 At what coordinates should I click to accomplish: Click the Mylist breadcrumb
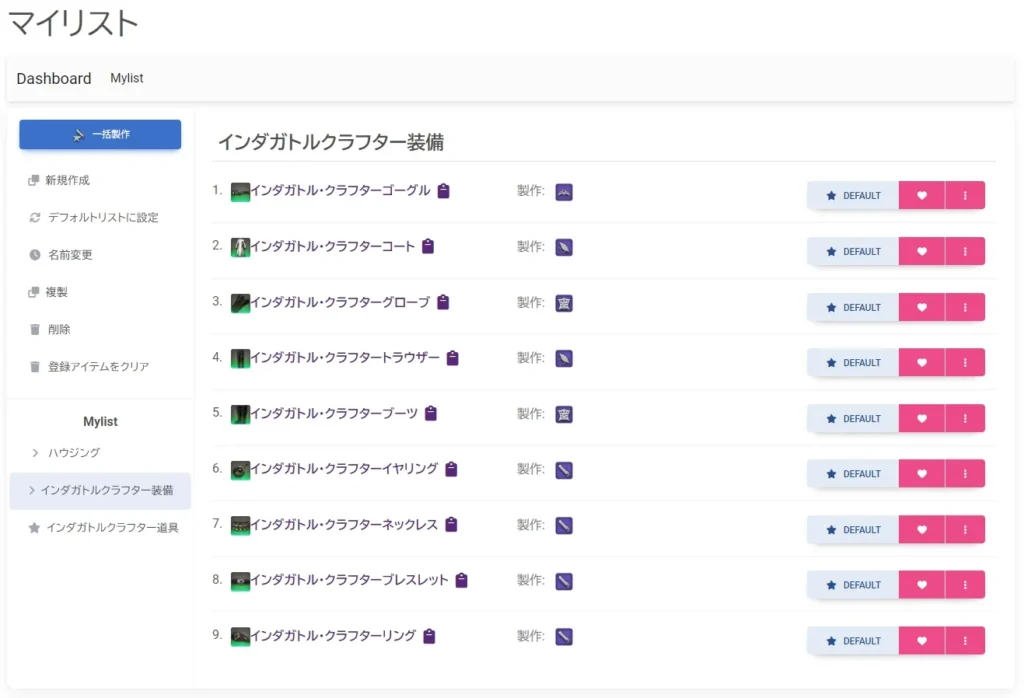(127, 78)
